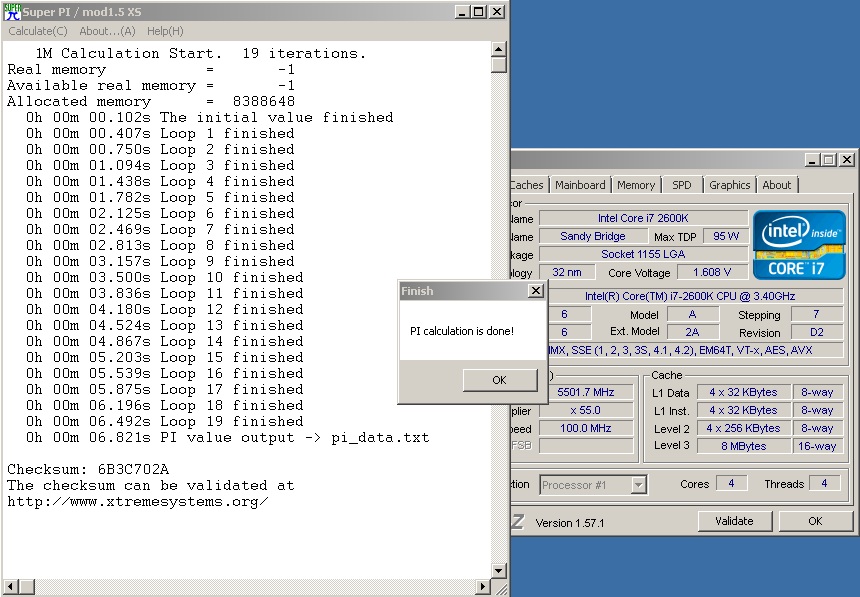Click the 8 MBytes Level 3 cache value
Image resolution: width=860 pixels, height=597 pixels.
(744, 446)
